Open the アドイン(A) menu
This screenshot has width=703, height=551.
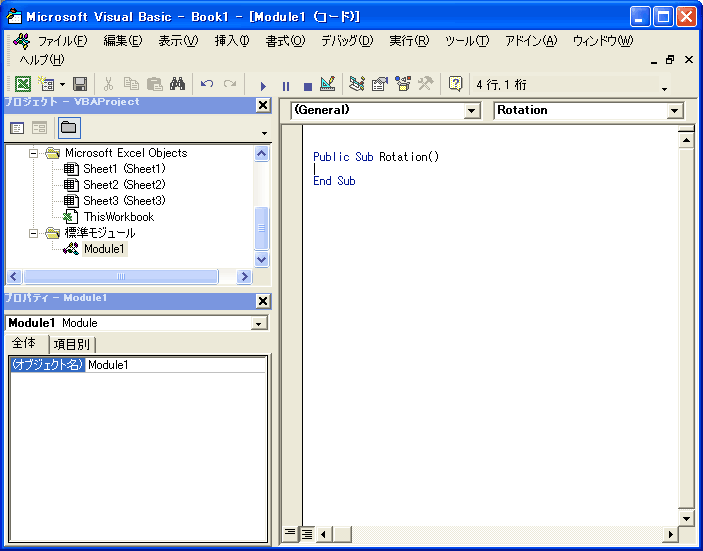tap(531, 41)
